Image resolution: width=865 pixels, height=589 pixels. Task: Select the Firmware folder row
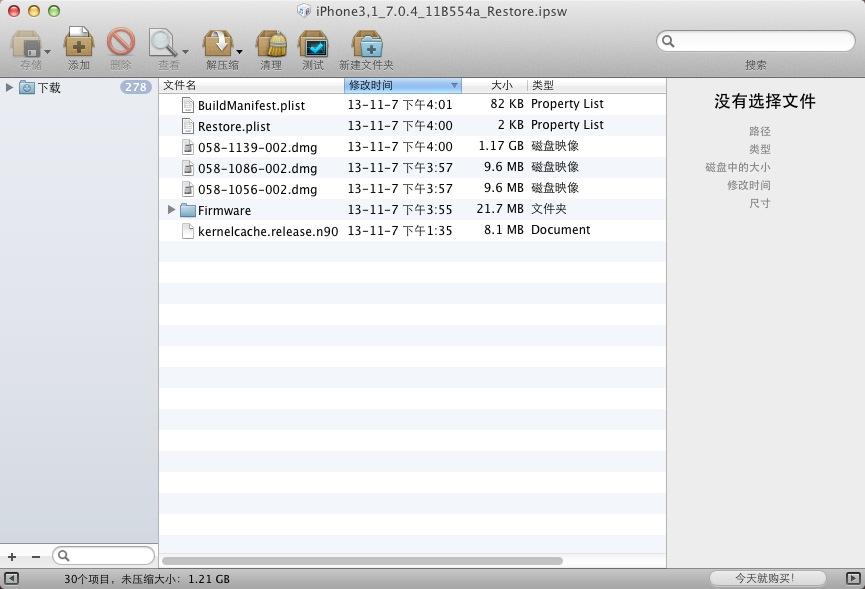click(x=412, y=210)
